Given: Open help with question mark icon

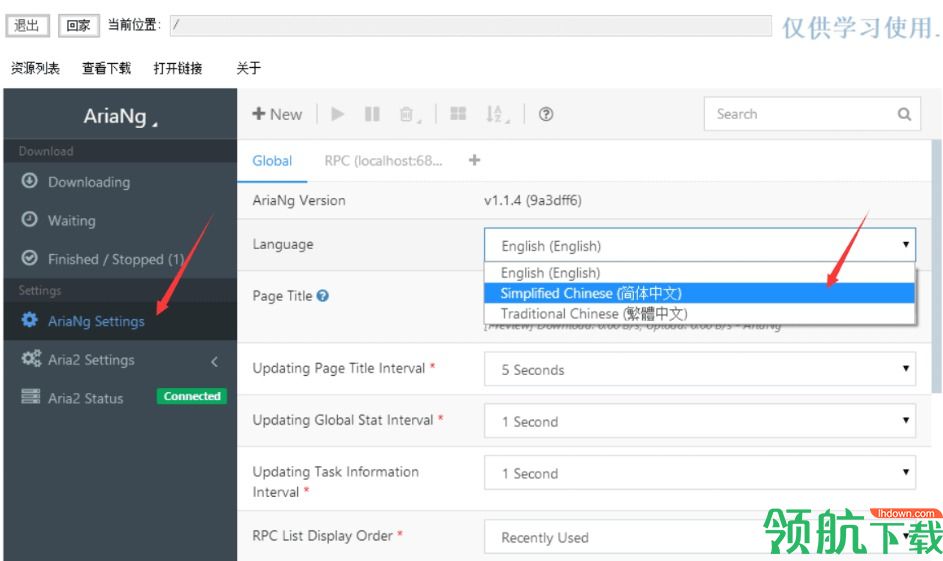Looking at the screenshot, I should 546,114.
